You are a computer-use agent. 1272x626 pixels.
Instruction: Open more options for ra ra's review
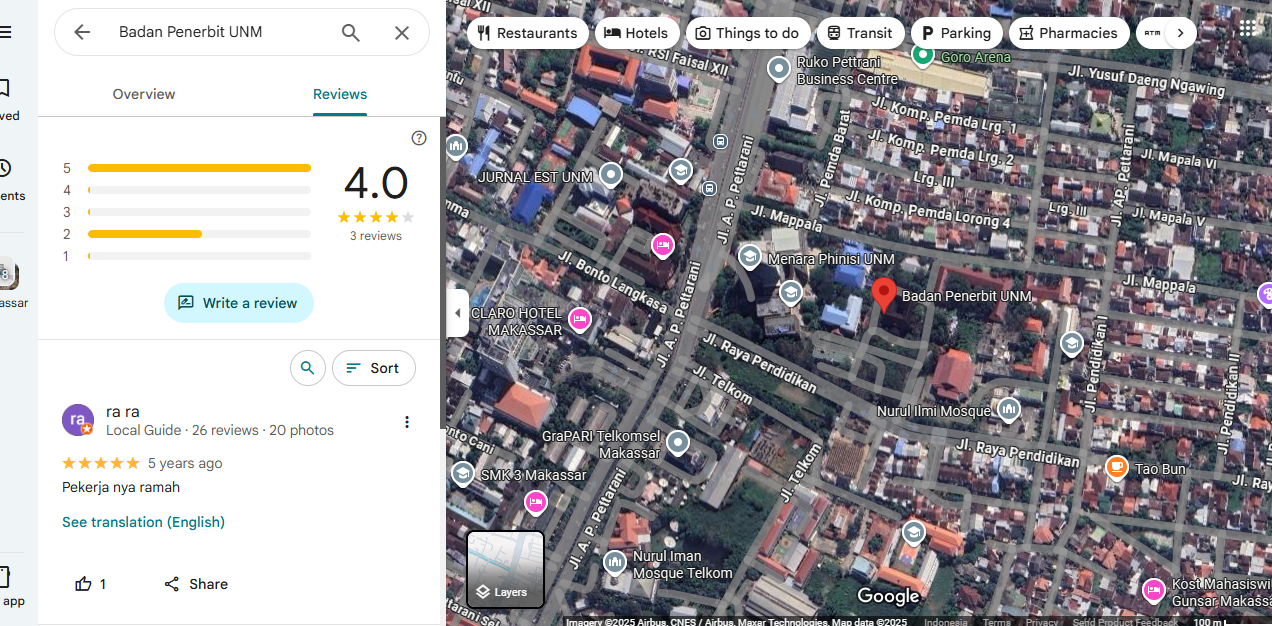click(407, 422)
